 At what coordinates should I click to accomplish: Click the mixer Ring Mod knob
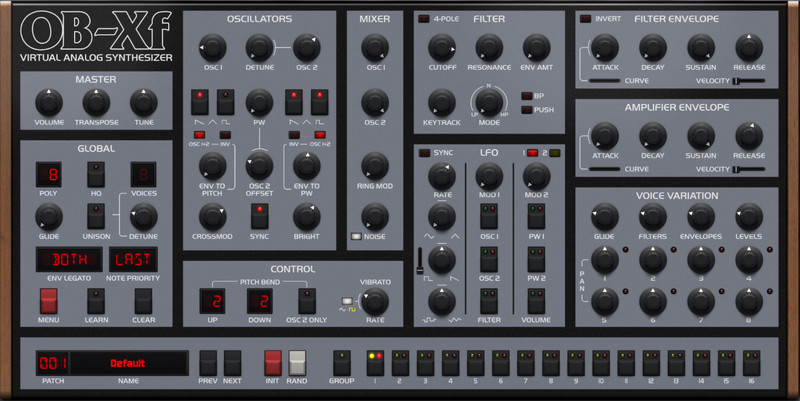coord(375,166)
